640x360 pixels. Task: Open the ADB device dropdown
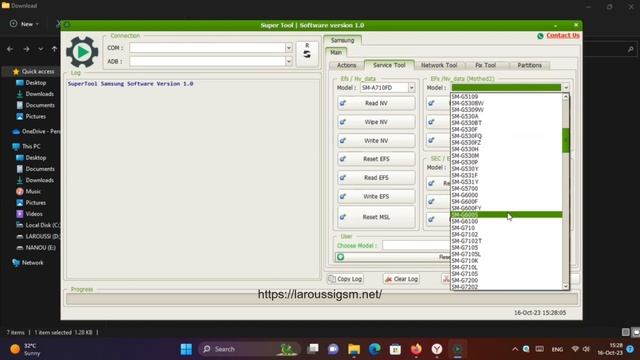[x=289, y=61]
